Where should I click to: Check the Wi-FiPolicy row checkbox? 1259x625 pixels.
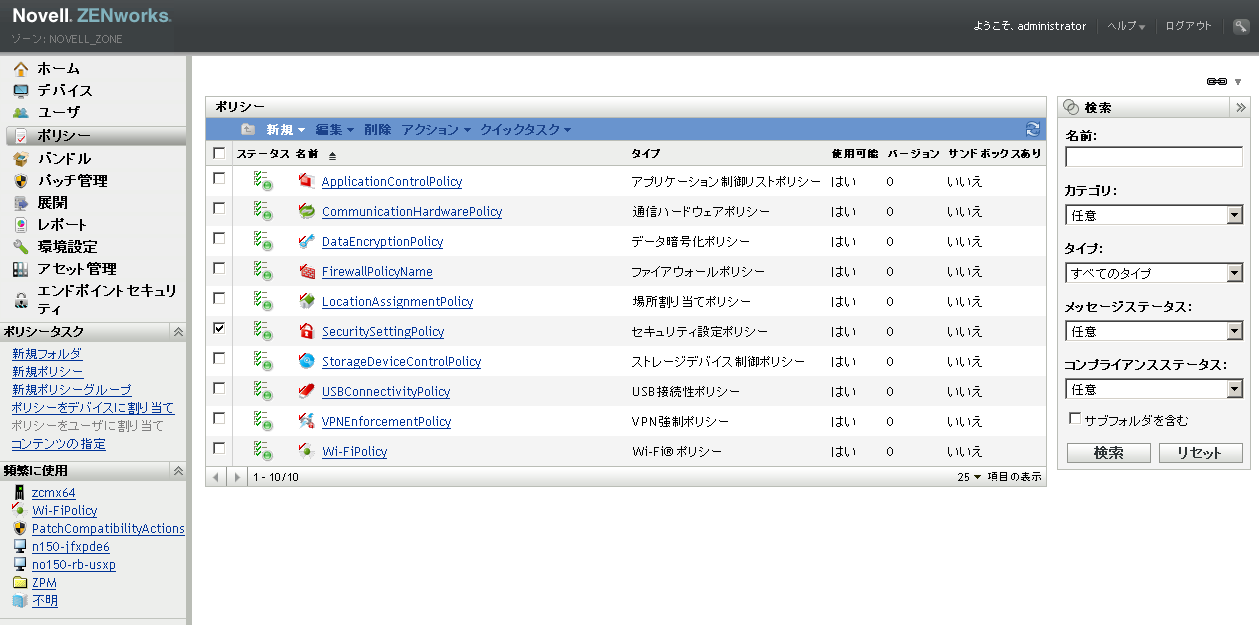(x=220, y=448)
